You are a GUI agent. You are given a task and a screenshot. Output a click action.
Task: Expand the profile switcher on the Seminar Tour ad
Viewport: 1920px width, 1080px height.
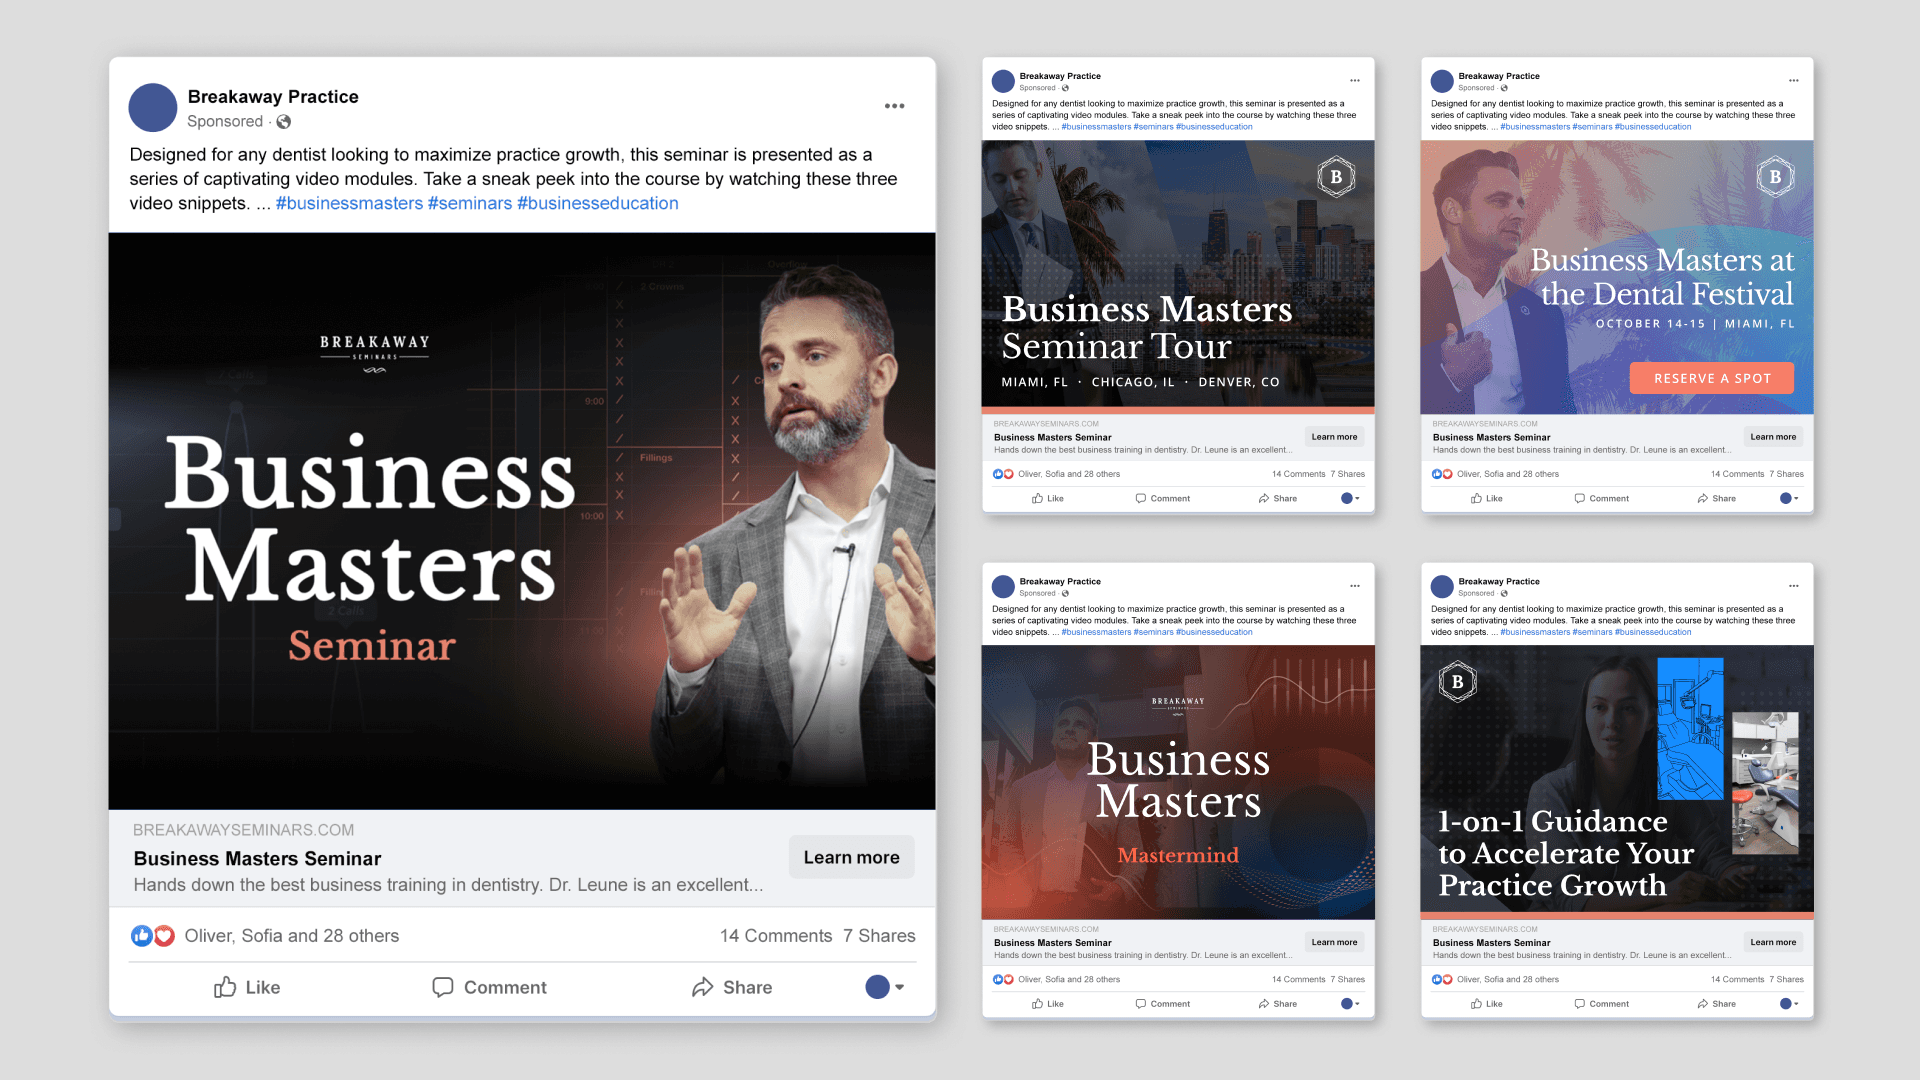1350,498
